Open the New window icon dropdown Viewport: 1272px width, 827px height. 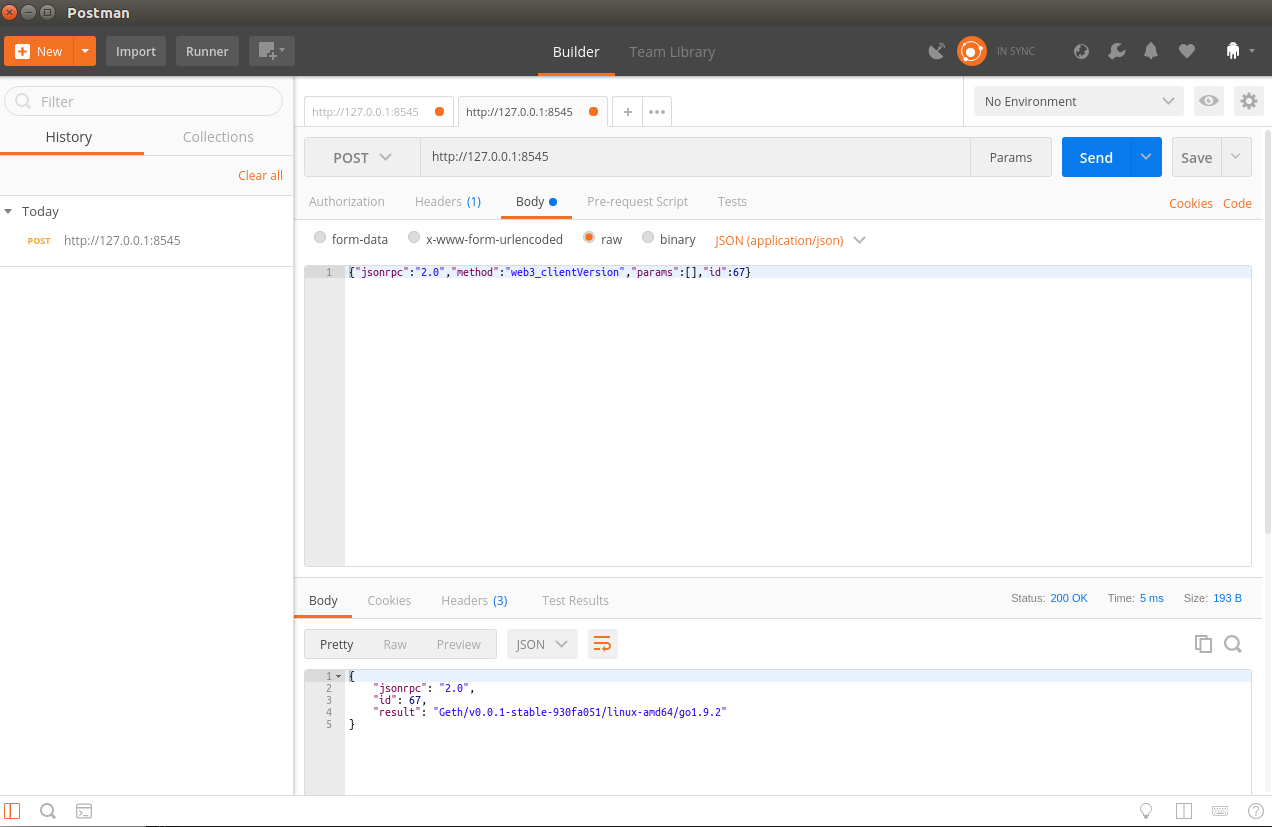(271, 51)
